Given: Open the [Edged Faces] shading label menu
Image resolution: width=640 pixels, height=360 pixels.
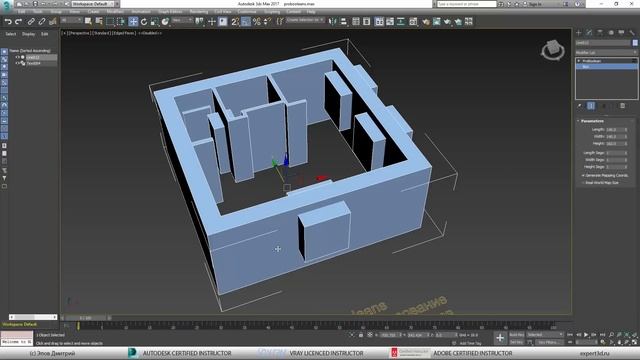Looking at the screenshot, I should tap(124, 33).
